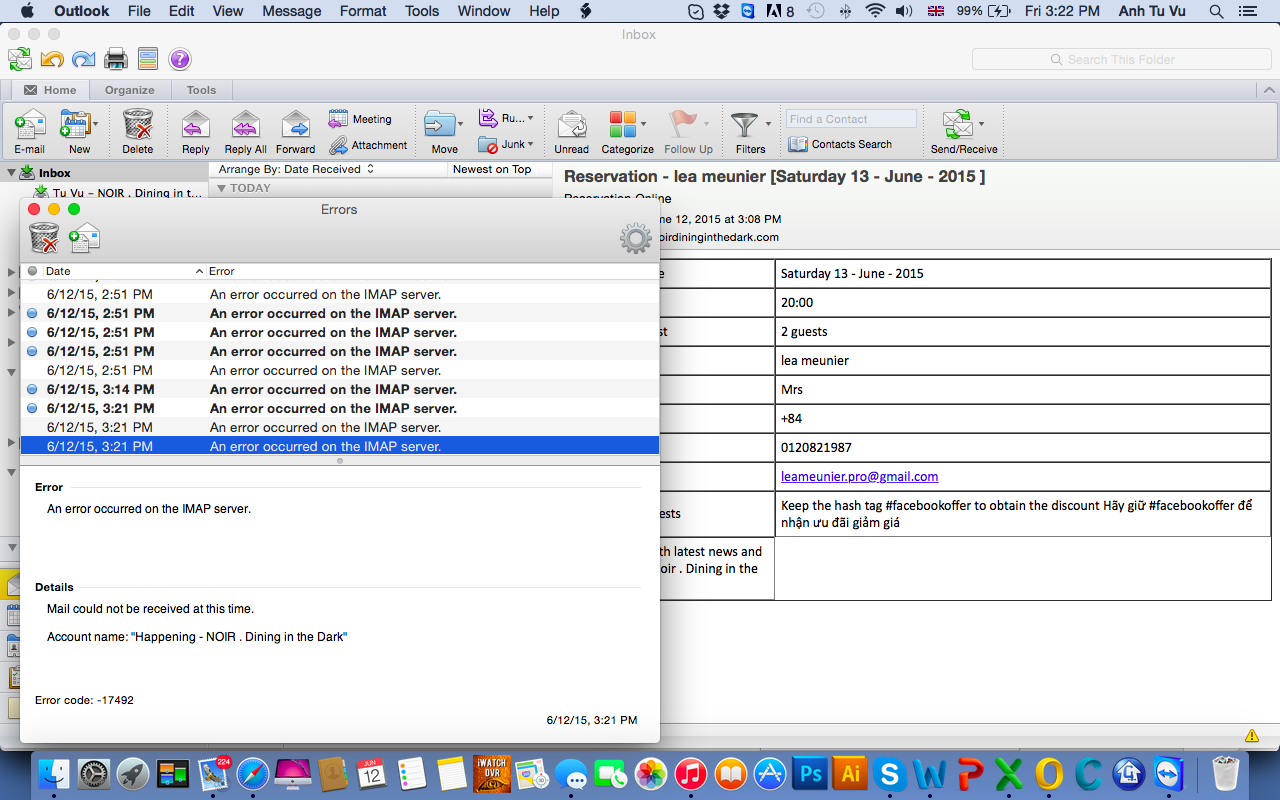Viewport: 1280px width, 800px height.
Task: Select the 6/12/15, 3:14 PM error row
Action: tap(340, 389)
